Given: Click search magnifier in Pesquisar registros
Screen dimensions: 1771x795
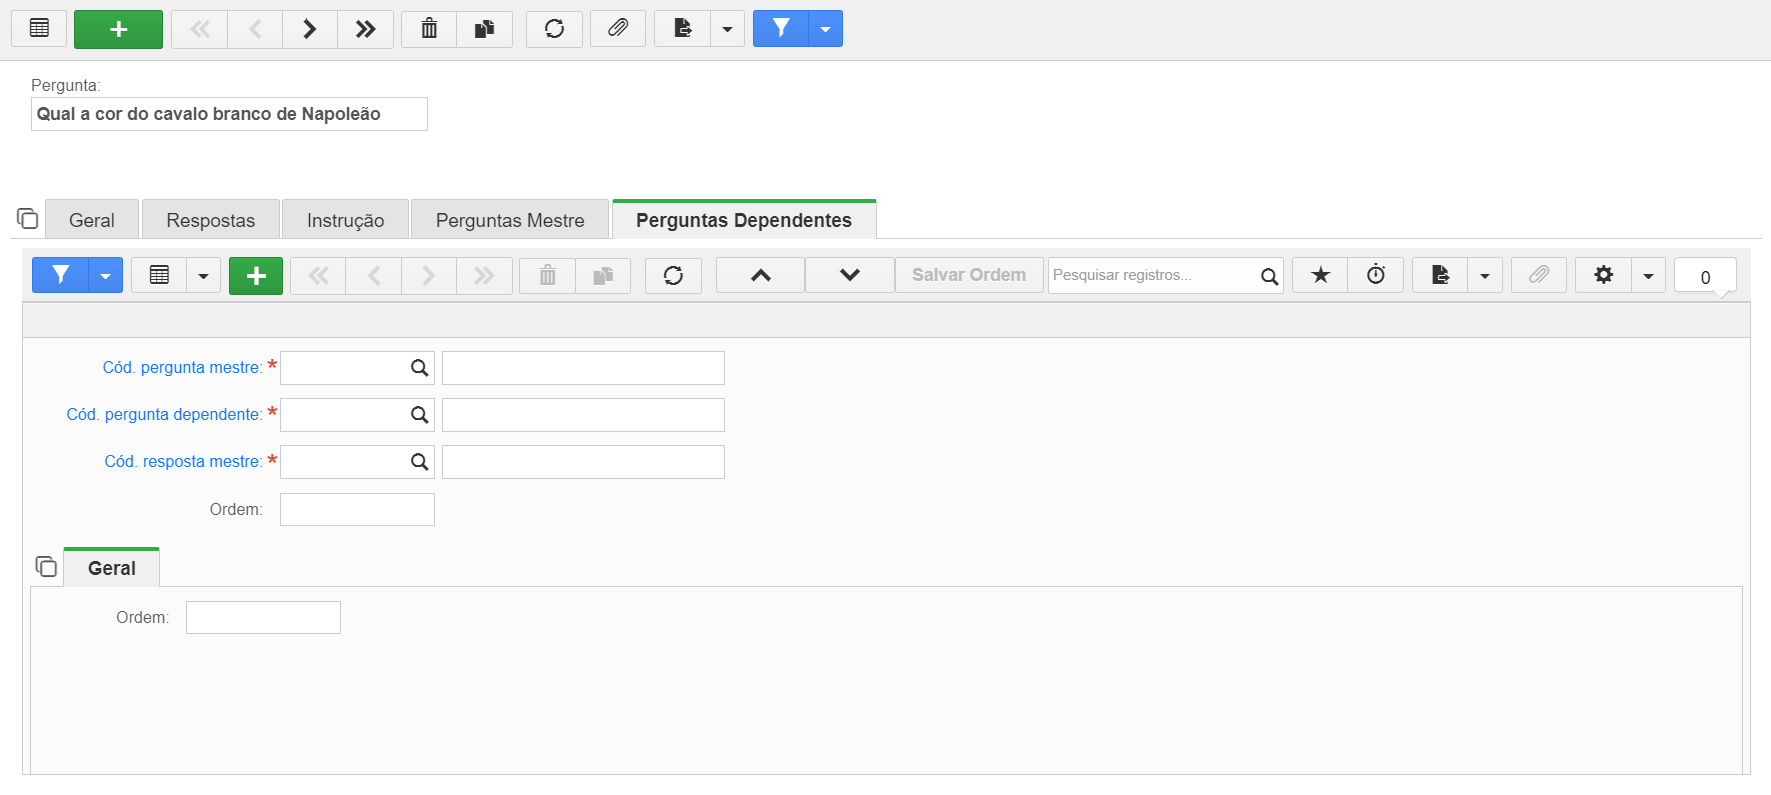Looking at the screenshot, I should click(x=1269, y=276).
